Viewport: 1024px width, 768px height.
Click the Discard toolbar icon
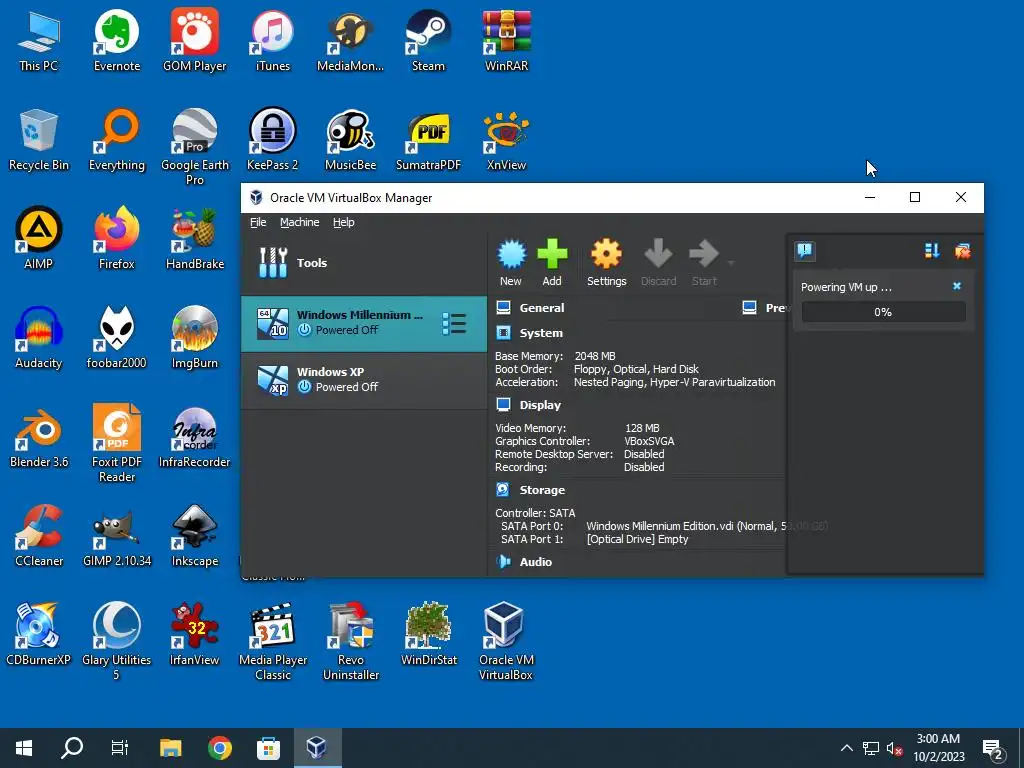(x=658, y=254)
